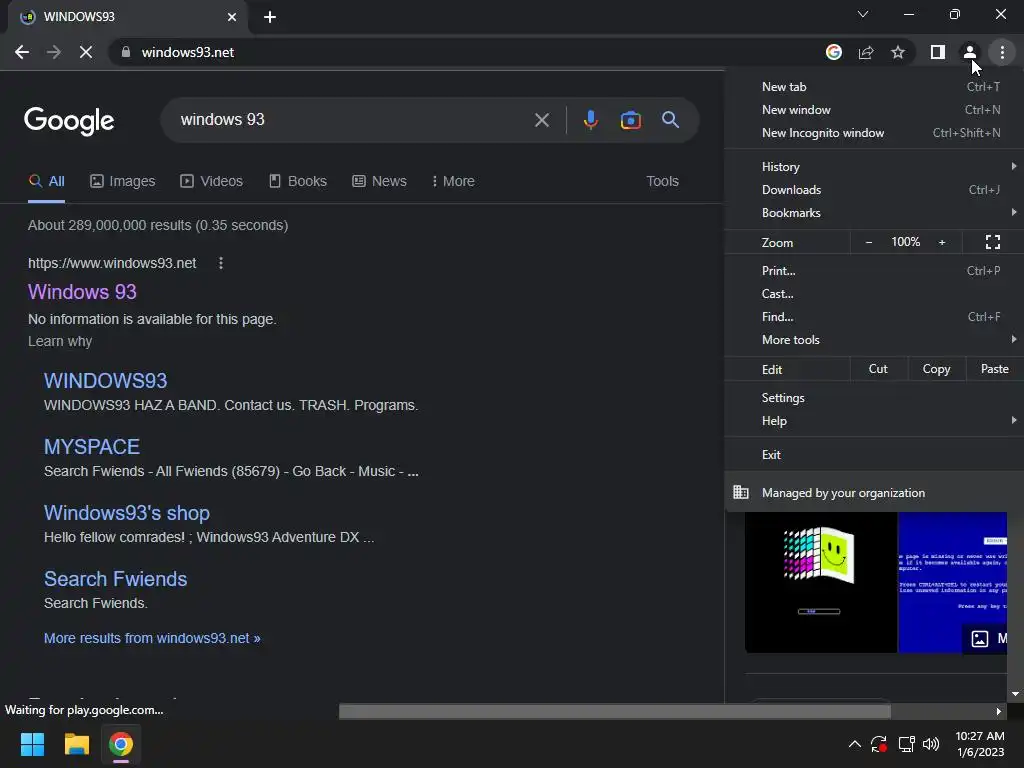Open the side panel

[938, 52]
